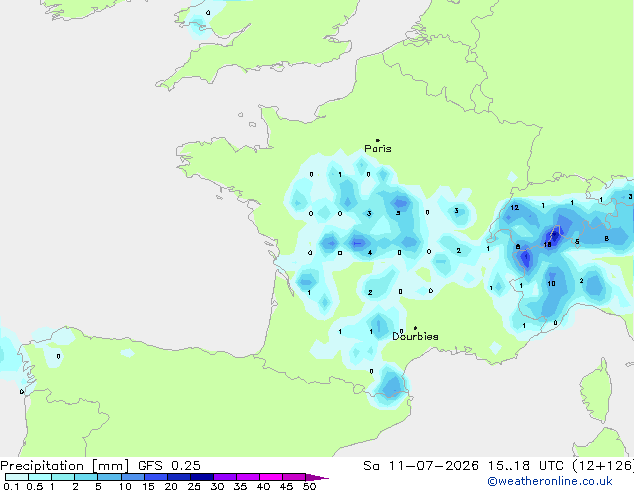Pick the lightest 0.1–0.5 mm legend swatch
Image resolution: width=634 pixels, height=490 pixels.
pos(17,477)
